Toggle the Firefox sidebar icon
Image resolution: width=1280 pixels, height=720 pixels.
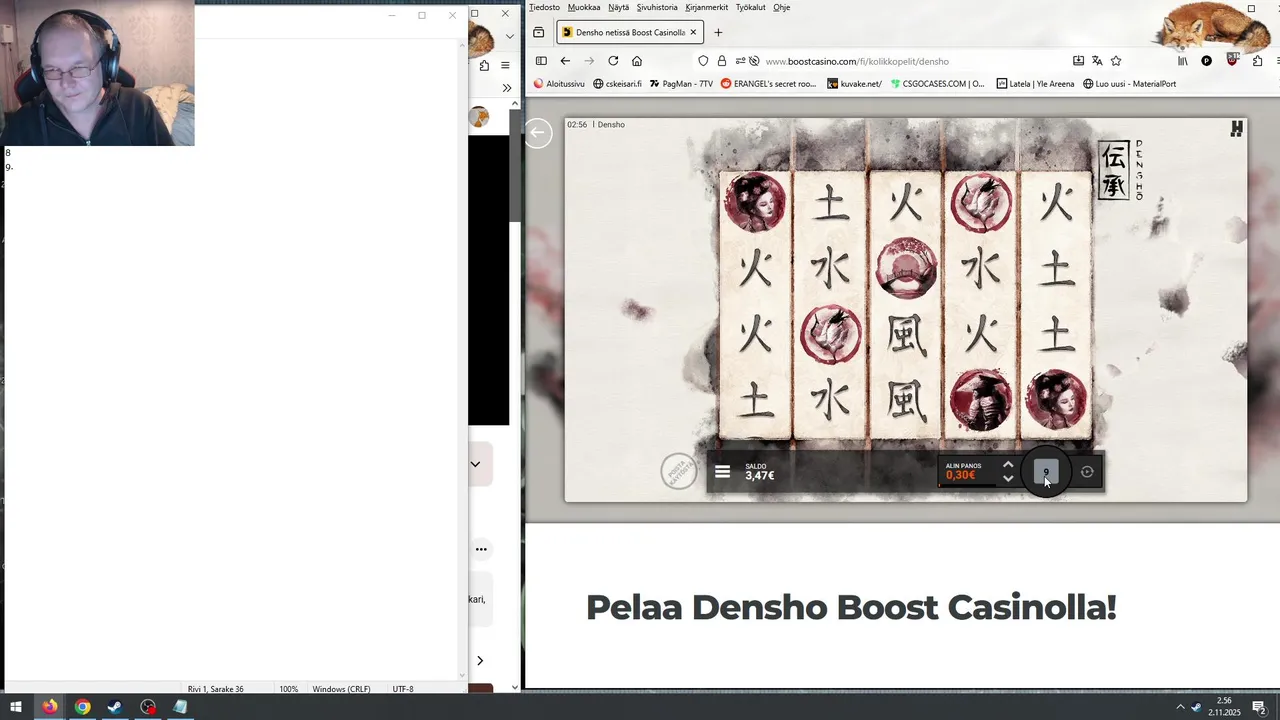pos(541,61)
